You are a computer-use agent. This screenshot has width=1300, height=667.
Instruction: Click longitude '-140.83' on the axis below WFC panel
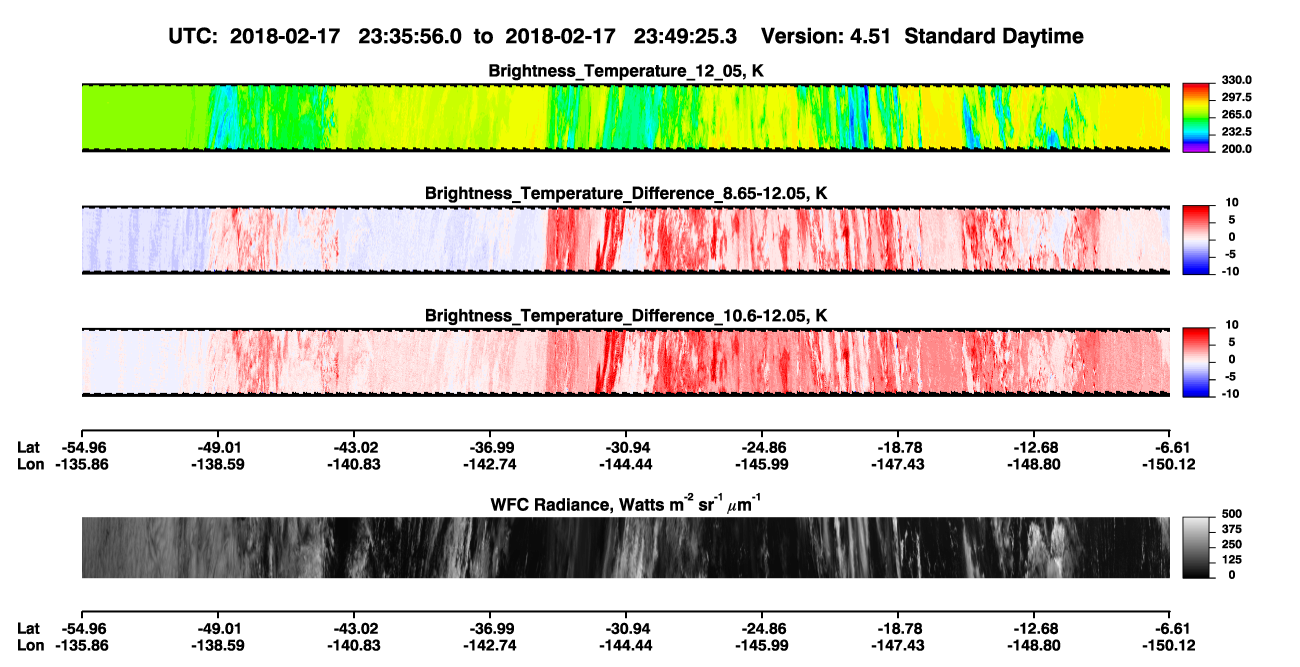click(x=353, y=645)
